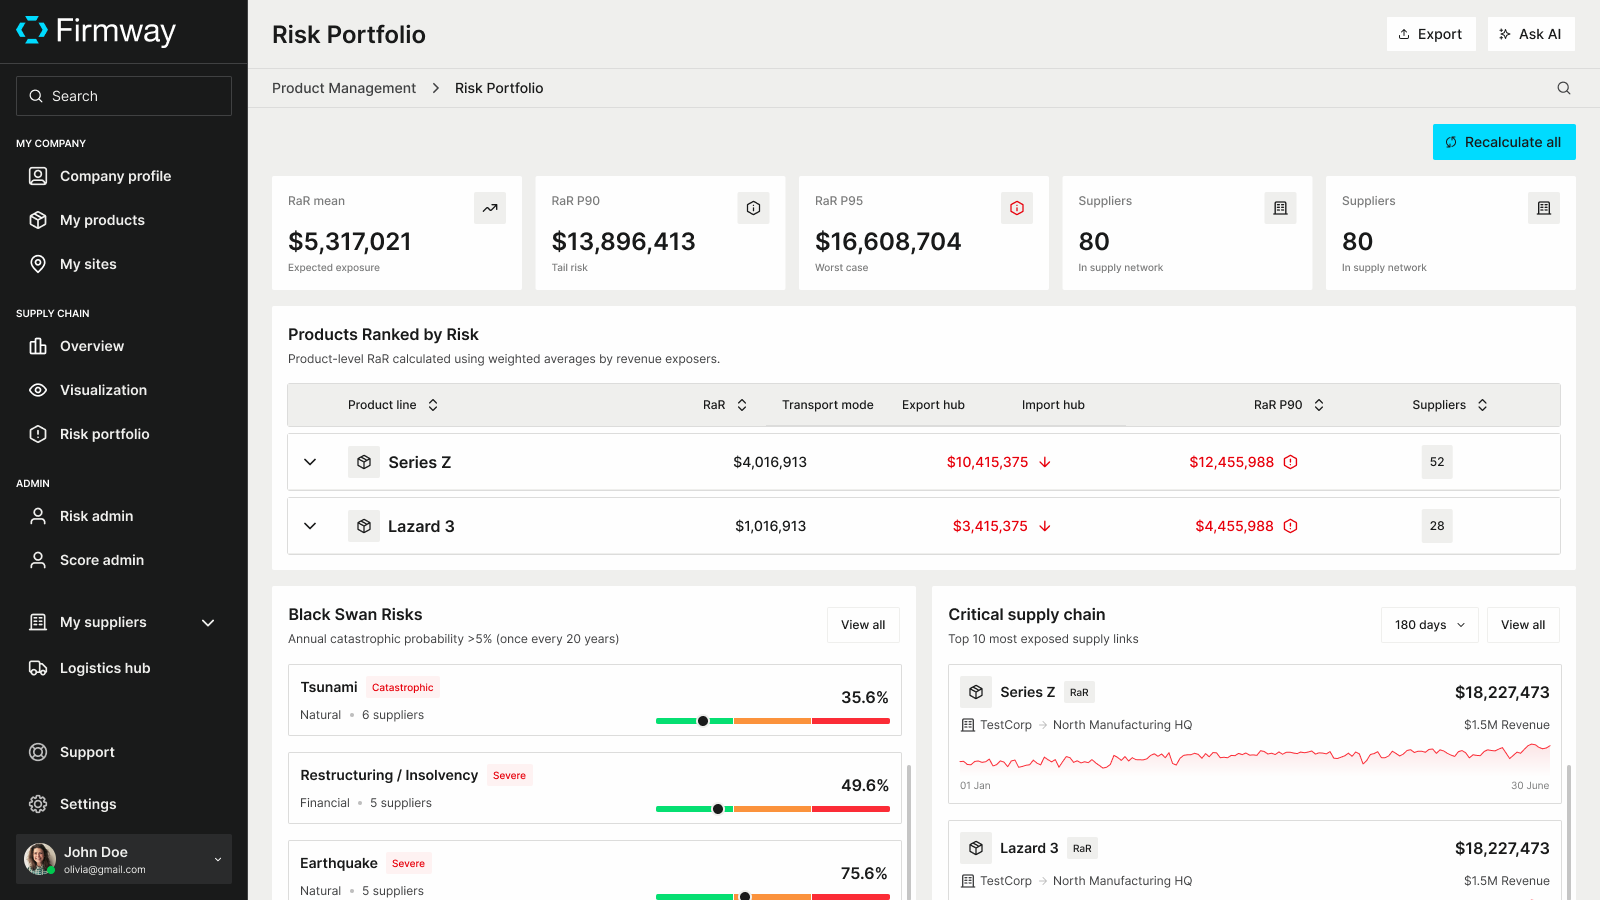Open the 180 days period dropdown

tap(1429, 625)
